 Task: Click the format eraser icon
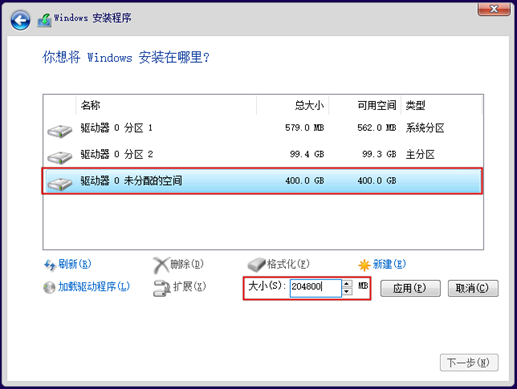256,265
